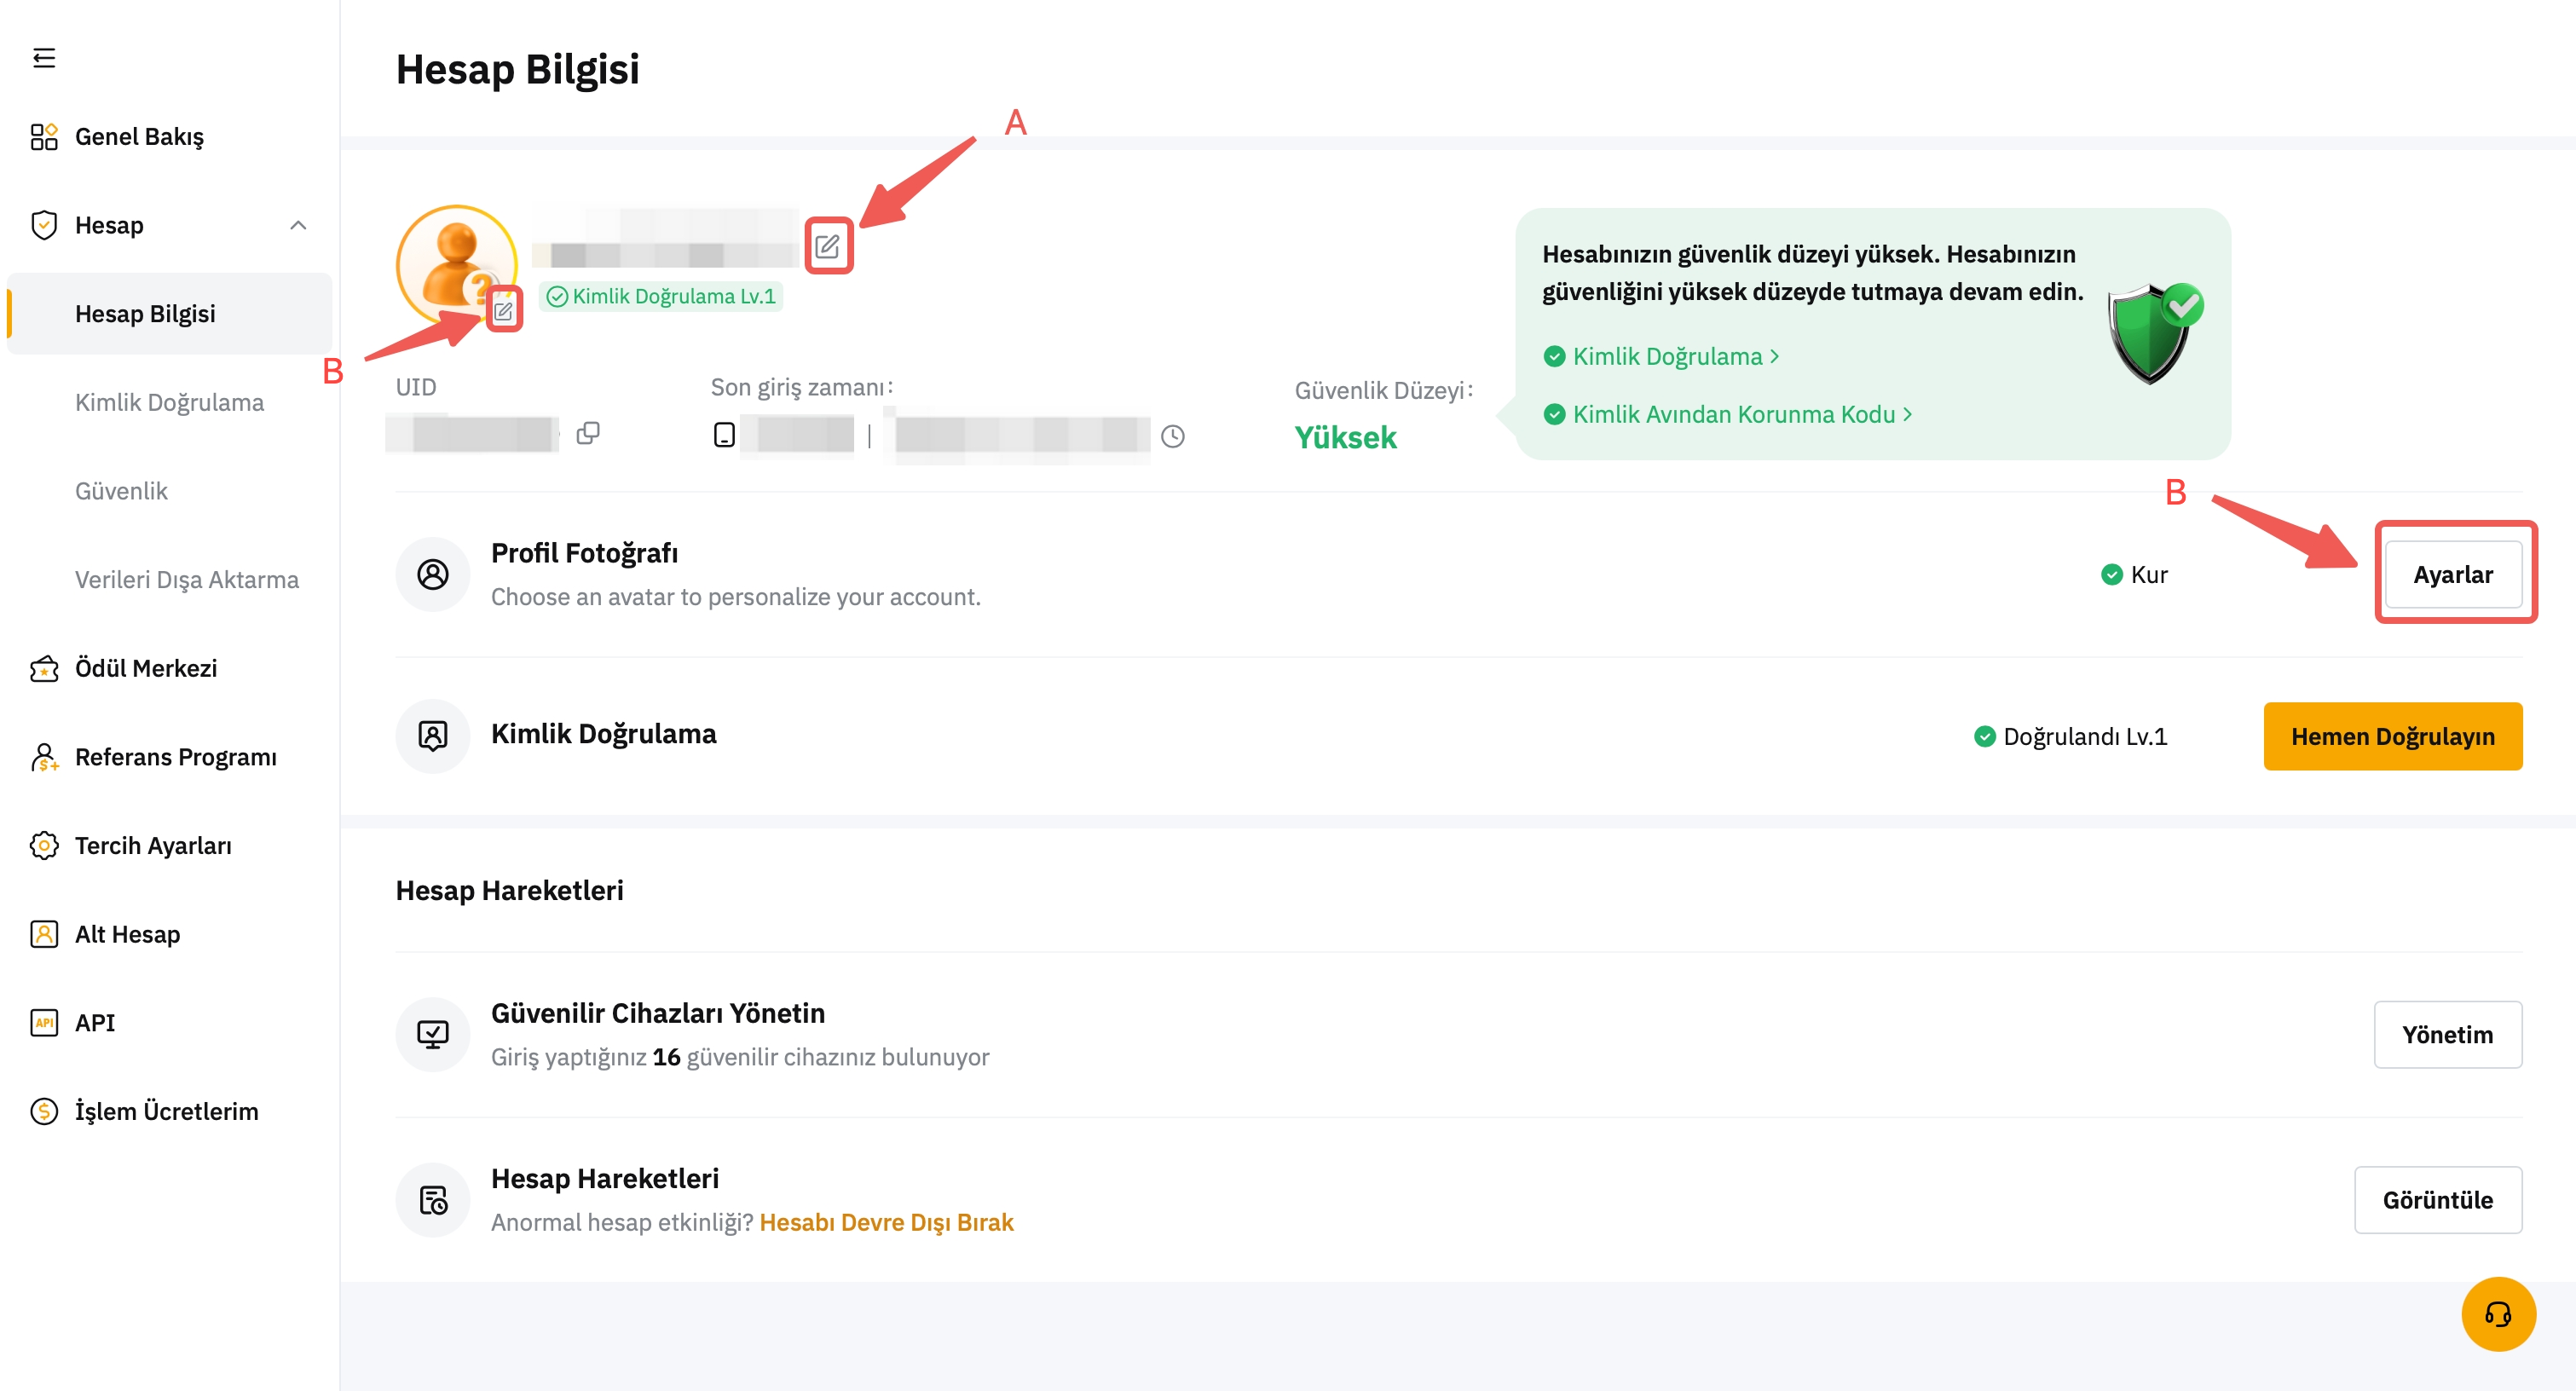Image resolution: width=2576 pixels, height=1391 pixels.
Task: Open the support headset chat button
Action: [x=2497, y=1313]
